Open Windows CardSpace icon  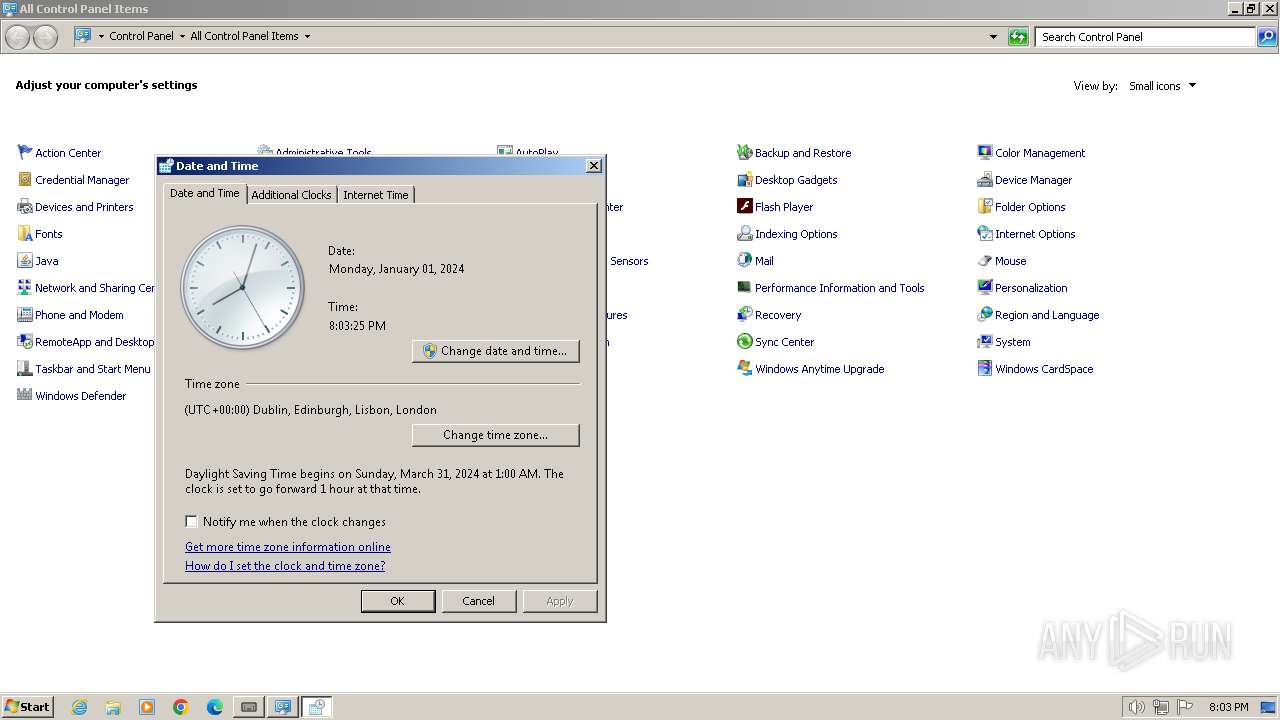pos(985,369)
